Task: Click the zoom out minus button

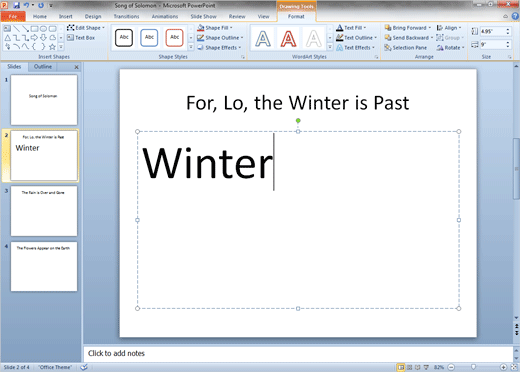Action: coord(451,367)
